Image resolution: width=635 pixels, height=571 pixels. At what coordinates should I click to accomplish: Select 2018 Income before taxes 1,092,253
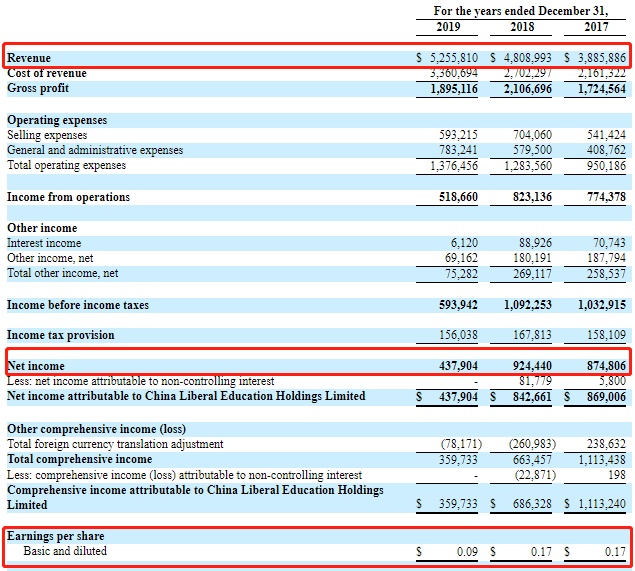[x=528, y=305]
